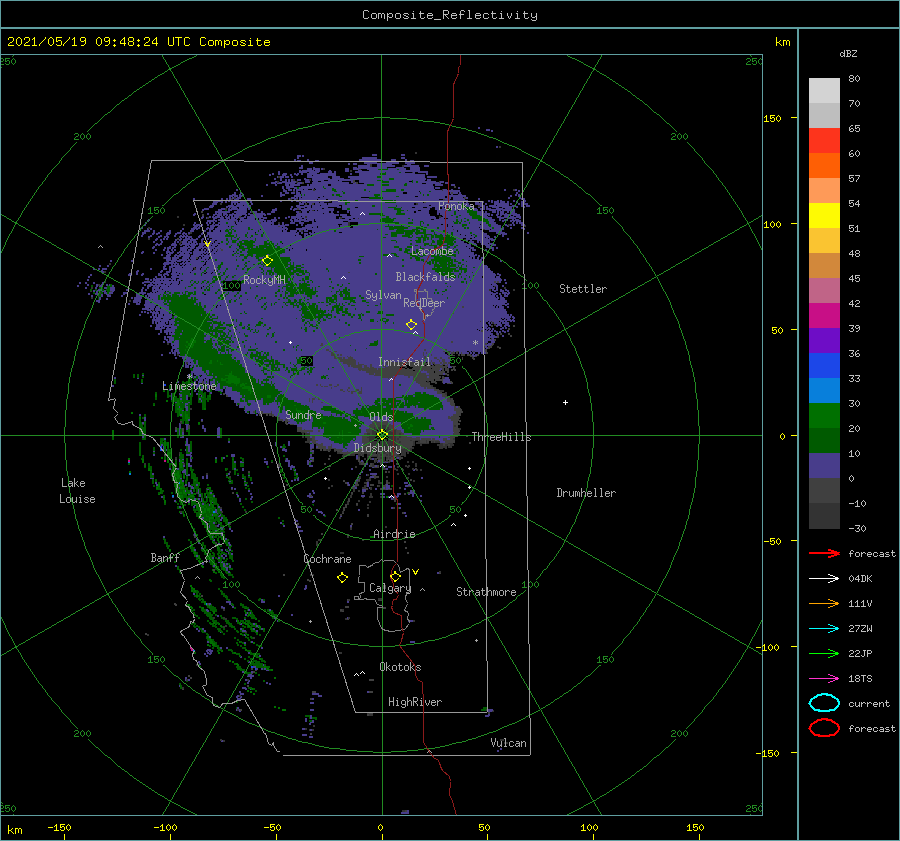Click the RockyMH town label
The width and height of the screenshot is (900, 841).
pos(264,280)
